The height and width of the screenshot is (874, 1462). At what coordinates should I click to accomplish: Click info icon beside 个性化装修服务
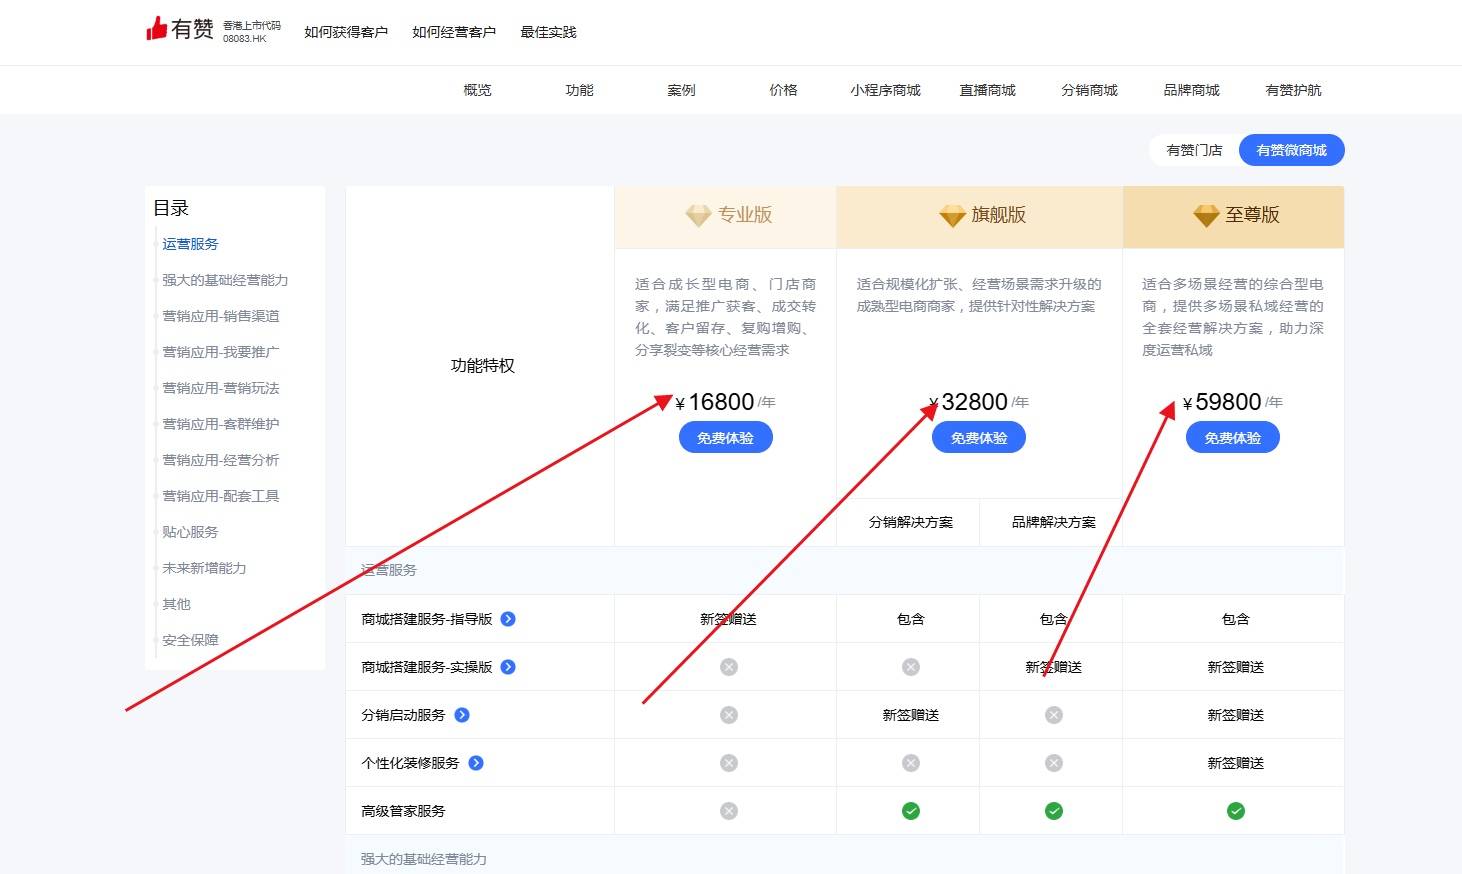coord(476,763)
